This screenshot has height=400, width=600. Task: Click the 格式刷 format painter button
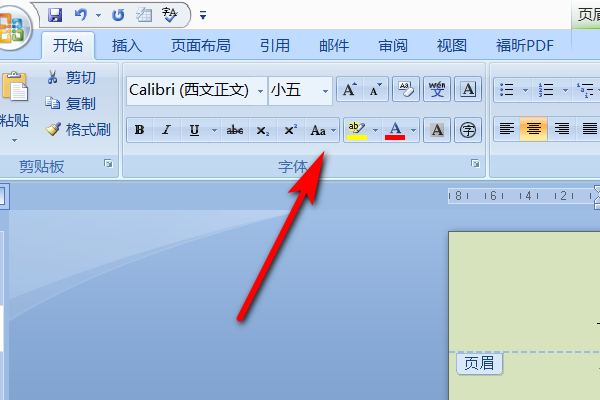pos(78,129)
